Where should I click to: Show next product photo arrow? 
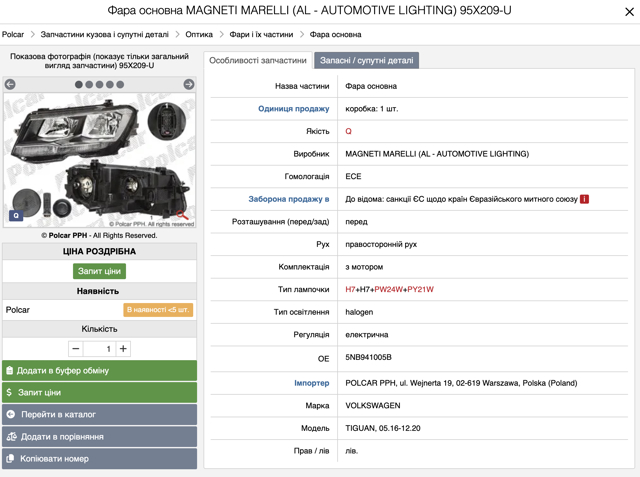click(x=189, y=84)
